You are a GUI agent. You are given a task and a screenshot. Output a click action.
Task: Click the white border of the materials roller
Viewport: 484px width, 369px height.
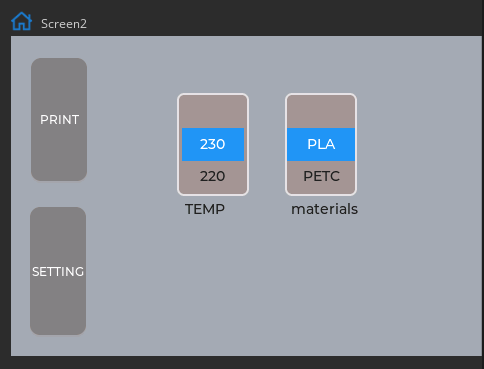pyautogui.click(x=286, y=144)
